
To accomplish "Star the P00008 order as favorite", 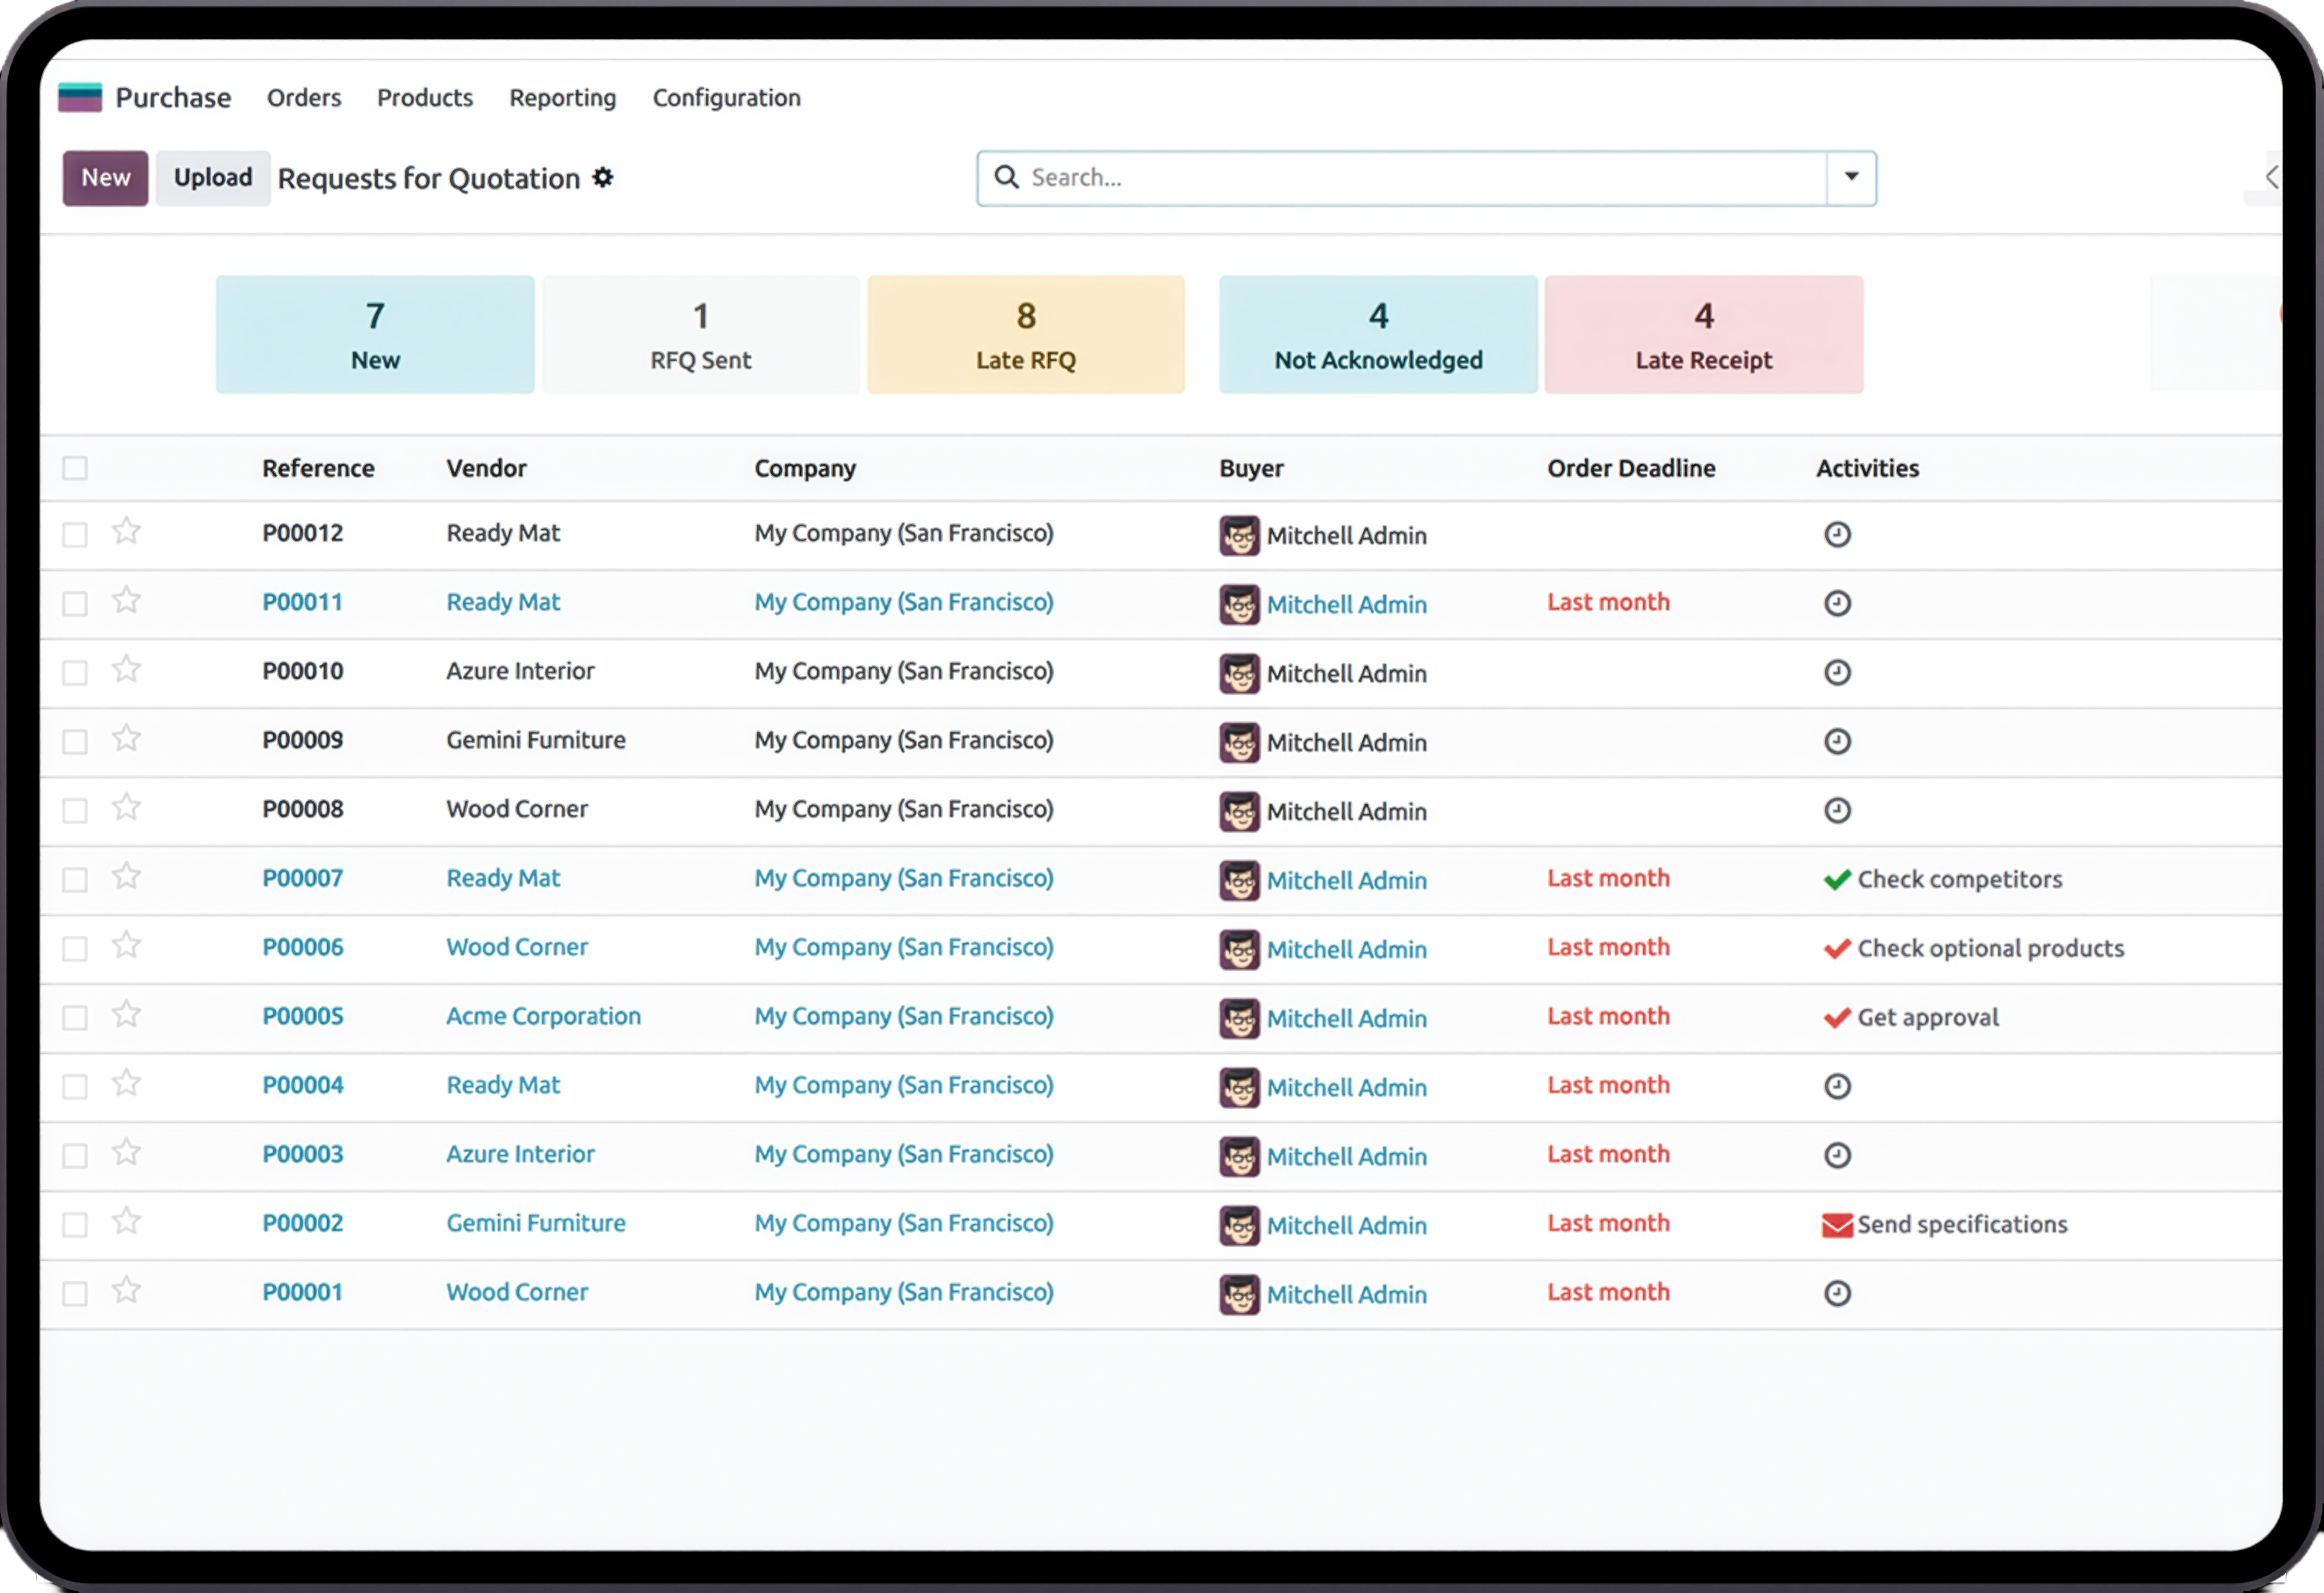I will tap(126, 807).
